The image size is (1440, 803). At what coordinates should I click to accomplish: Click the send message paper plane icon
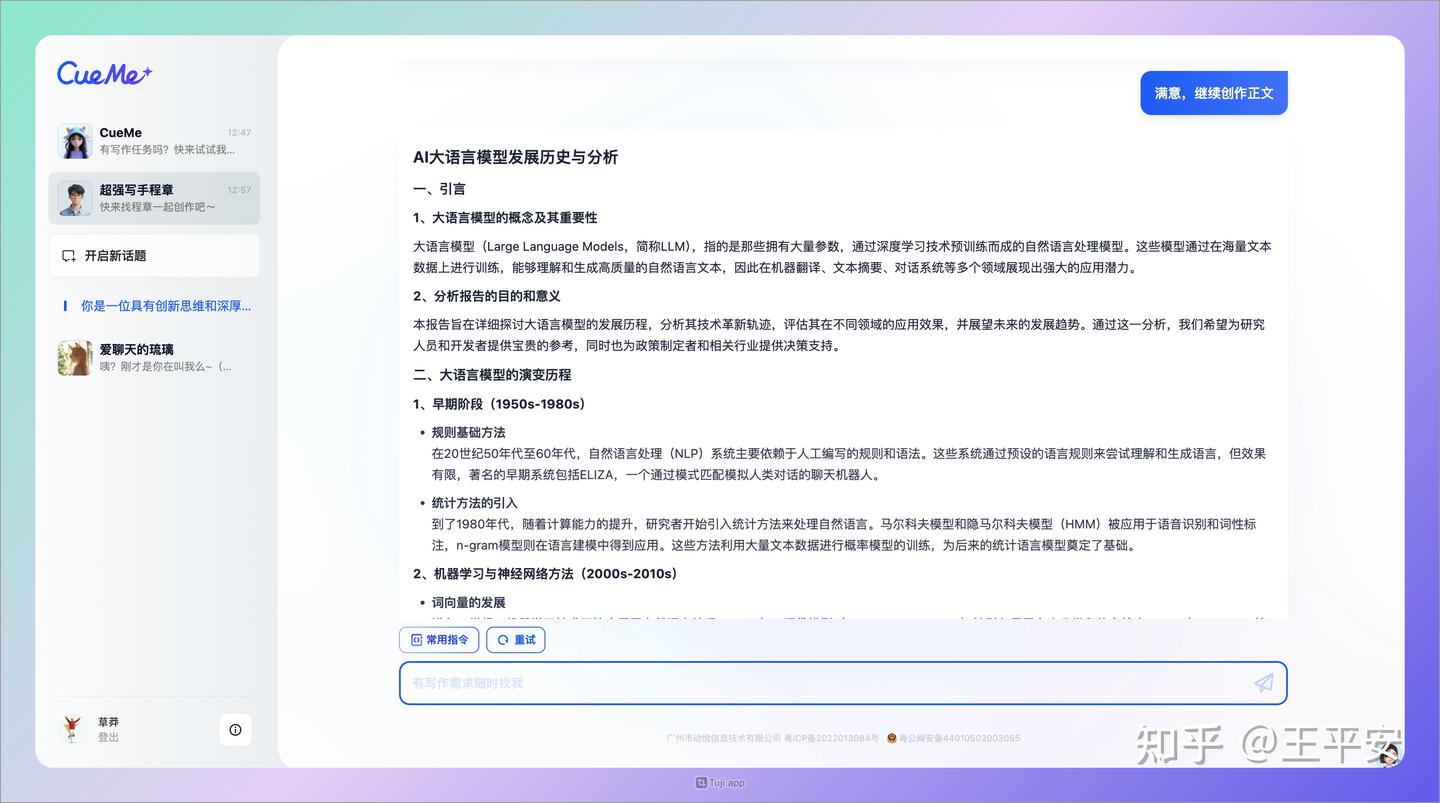[1263, 683]
